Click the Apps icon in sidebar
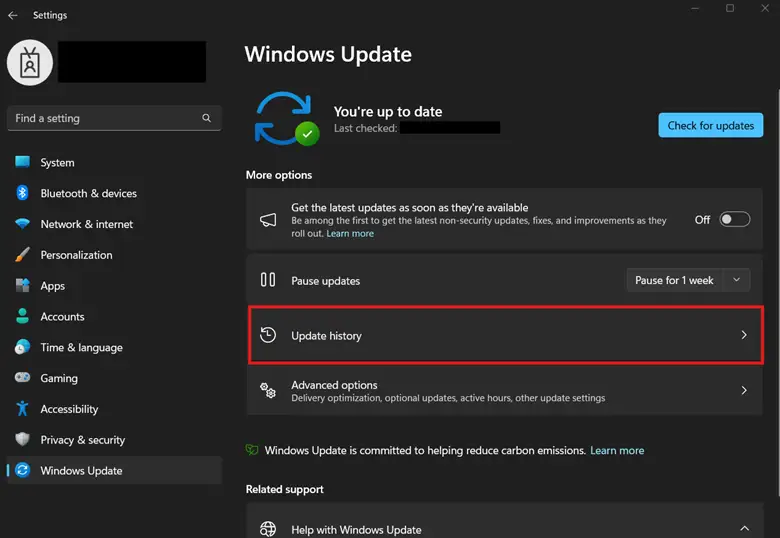This screenshot has height=538, width=780. (22, 285)
